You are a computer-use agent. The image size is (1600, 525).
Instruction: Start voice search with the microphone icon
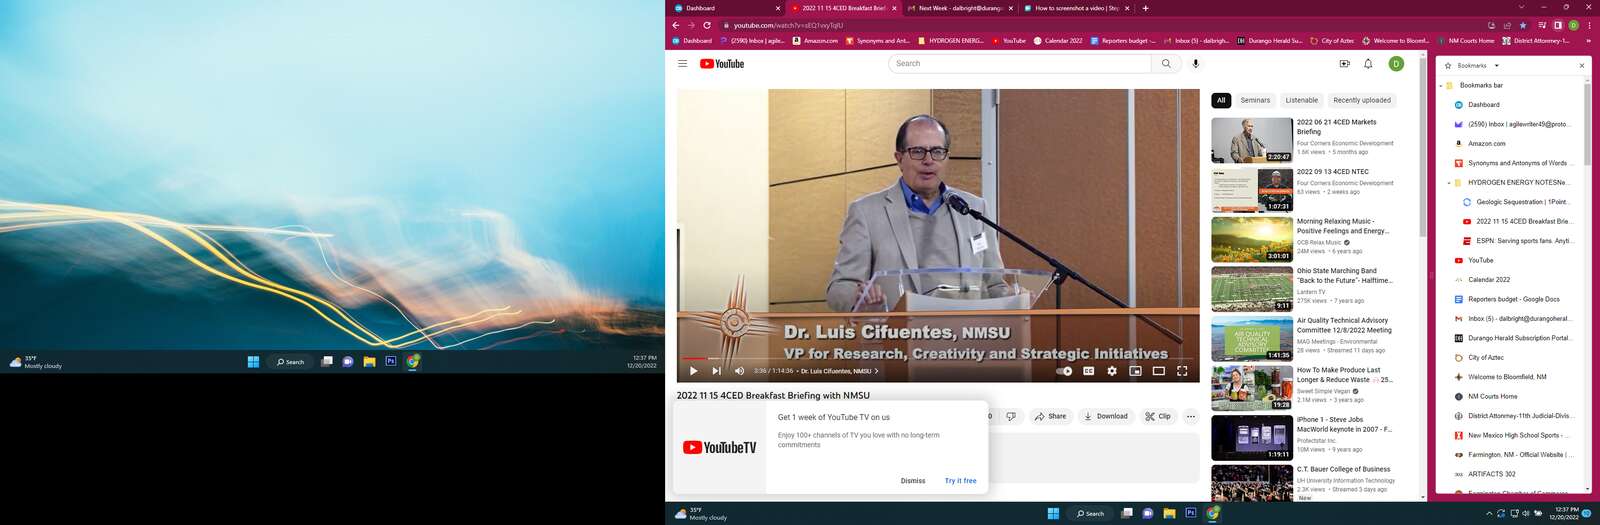pos(1195,63)
